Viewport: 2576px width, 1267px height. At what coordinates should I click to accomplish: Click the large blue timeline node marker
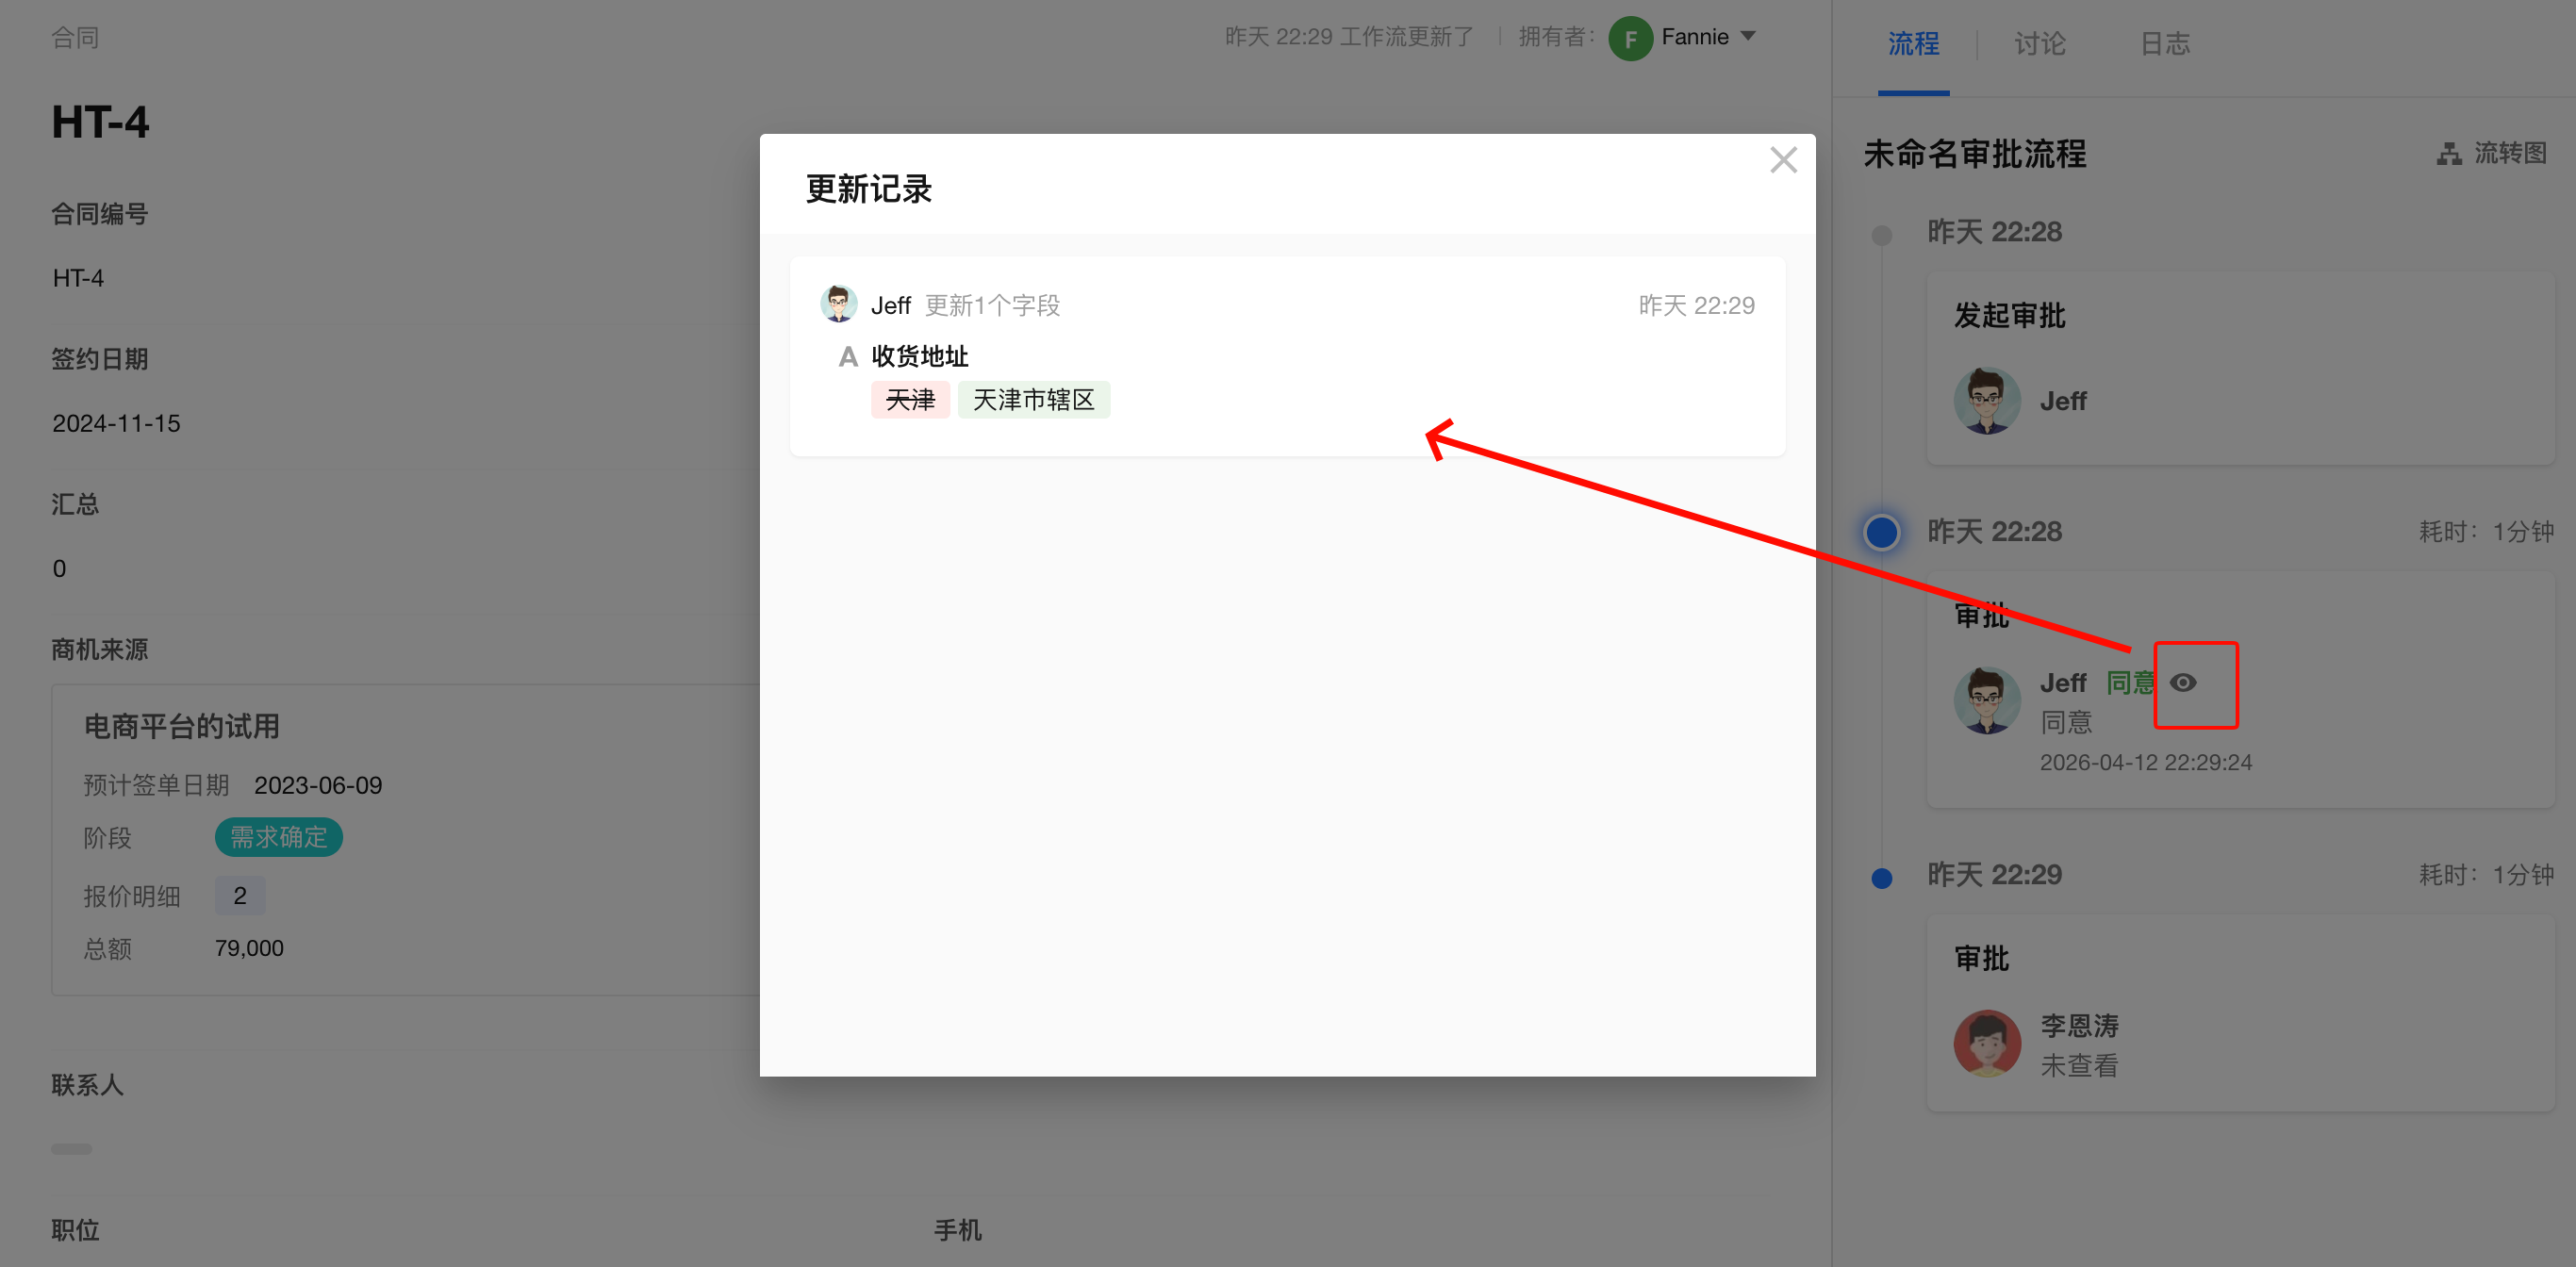point(1881,532)
